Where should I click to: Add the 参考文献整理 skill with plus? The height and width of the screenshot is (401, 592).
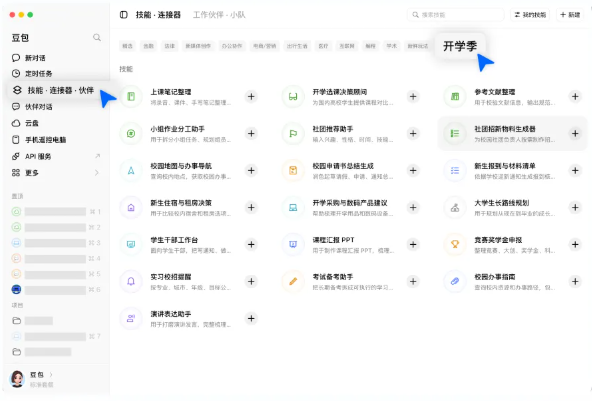(x=575, y=97)
